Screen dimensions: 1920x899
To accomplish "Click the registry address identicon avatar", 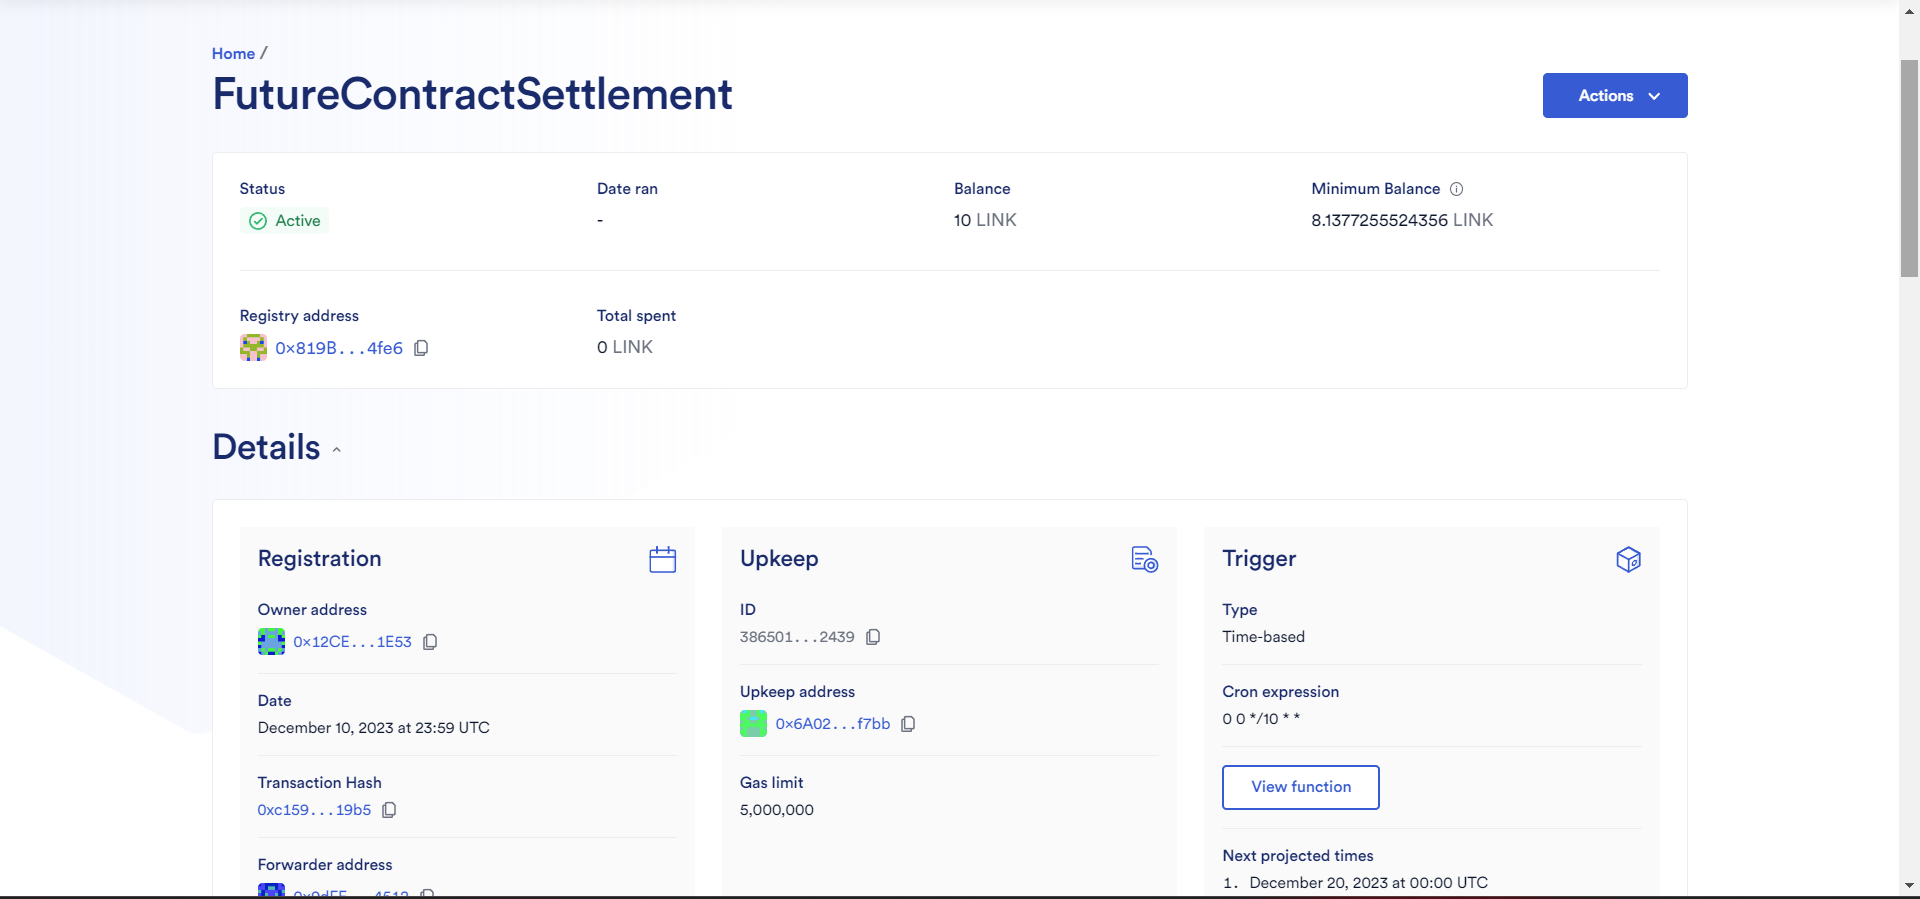I will [254, 348].
